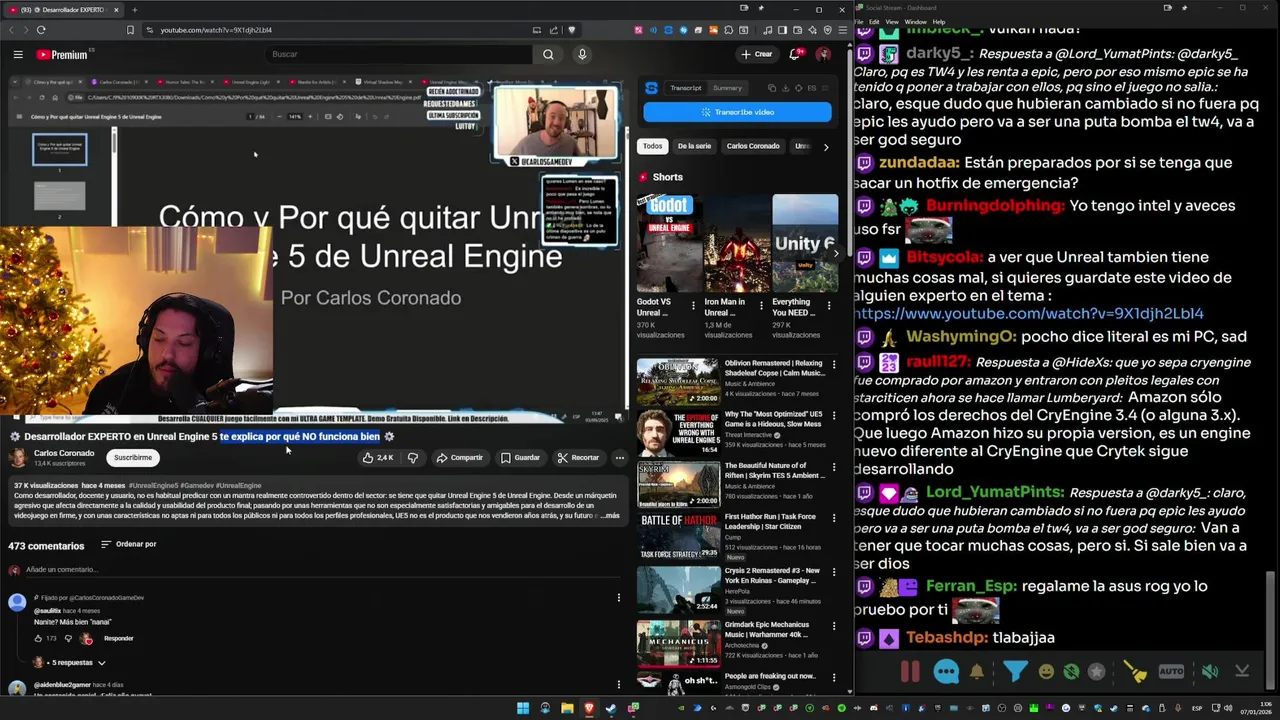The width and height of the screenshot is (1280, 720).
Task: Toggle Social Stream AUTO mode
Action: [1171, 672]
